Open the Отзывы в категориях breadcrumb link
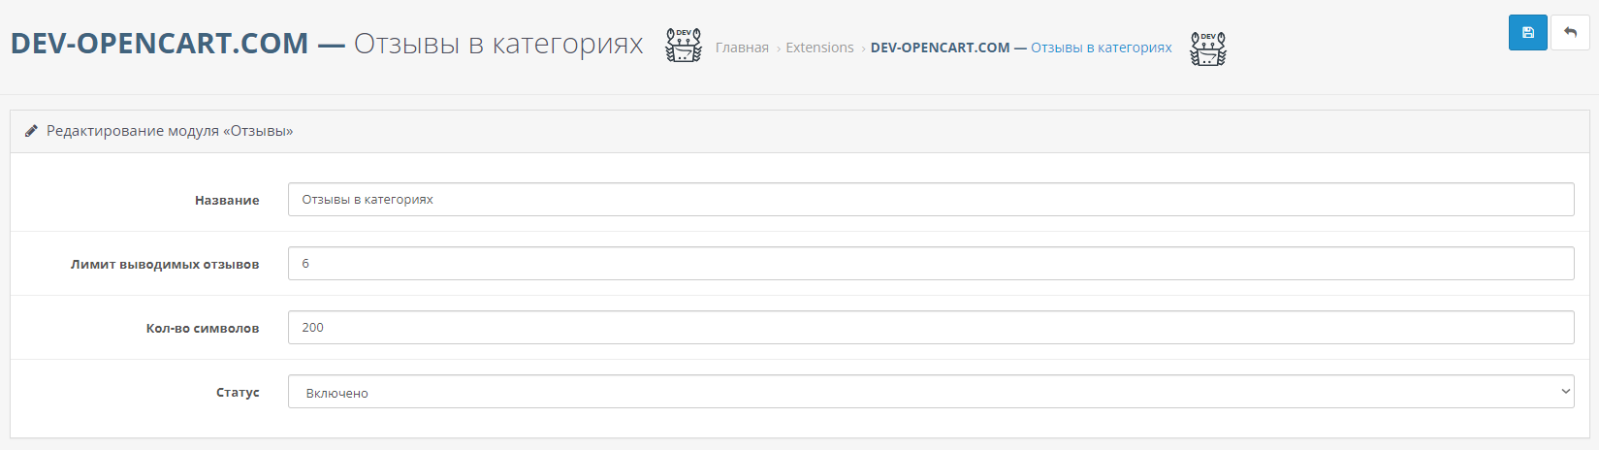Image resolution: width=1600 pixels, height=450 pixels. tap(1021, 47)
